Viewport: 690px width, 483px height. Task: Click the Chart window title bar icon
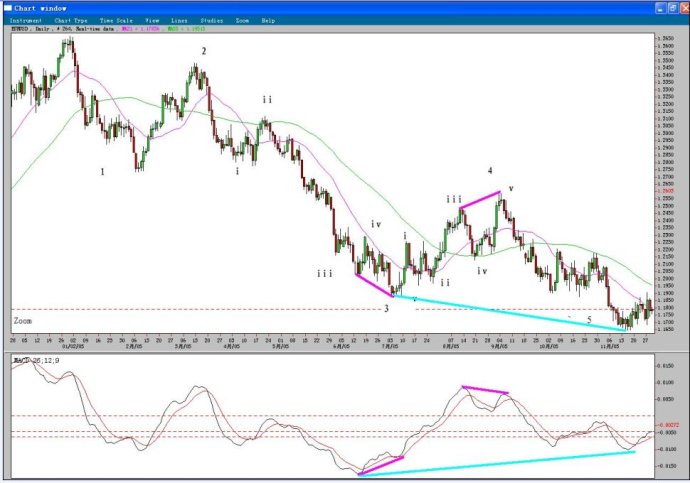pos(7,7)
